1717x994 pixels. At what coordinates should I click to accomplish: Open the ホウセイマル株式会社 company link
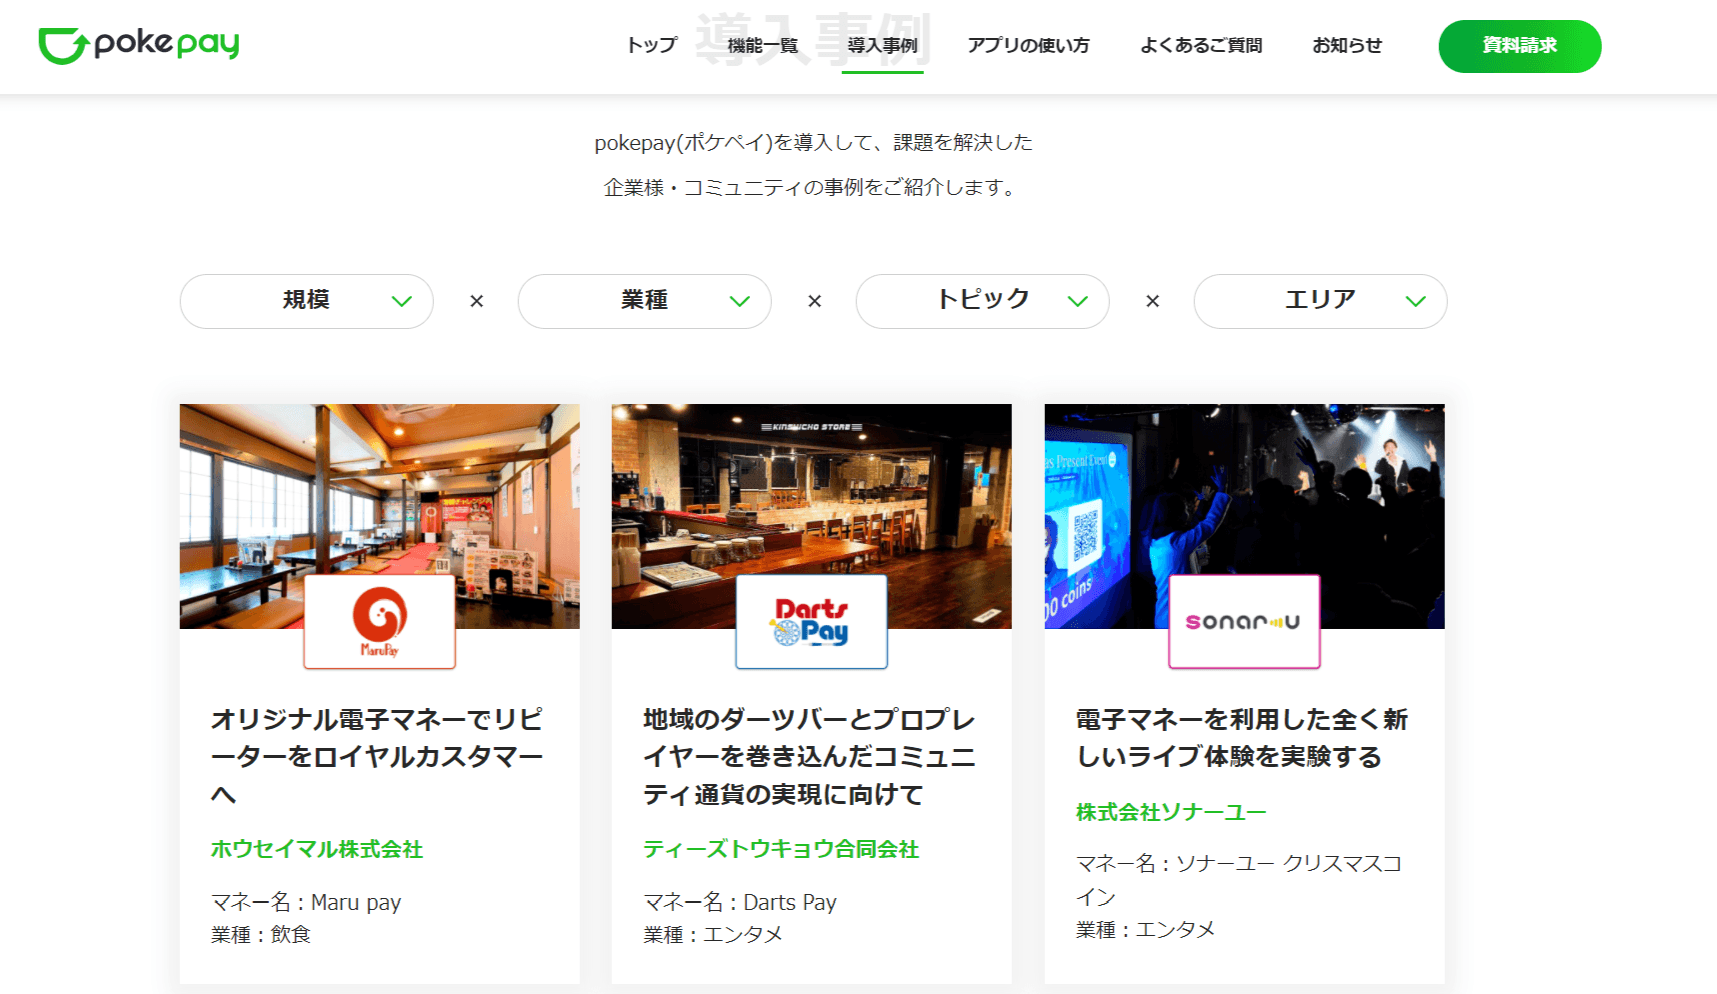[x=316, y=849]
